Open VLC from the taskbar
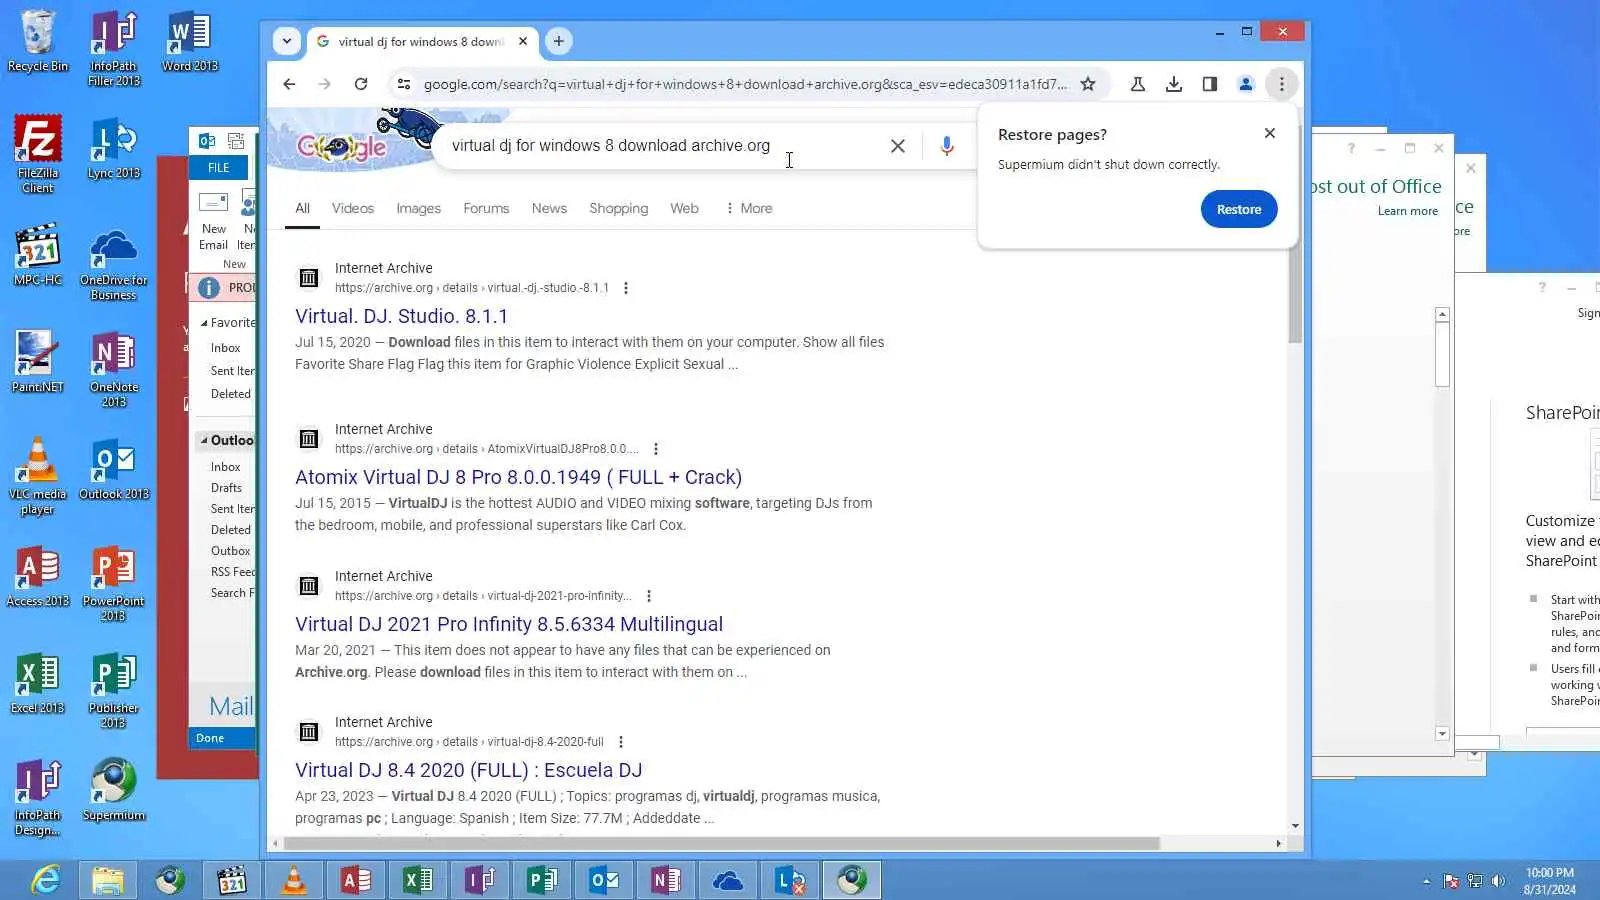The height and width of the screenshot is (900, 1600). point(294,880)
